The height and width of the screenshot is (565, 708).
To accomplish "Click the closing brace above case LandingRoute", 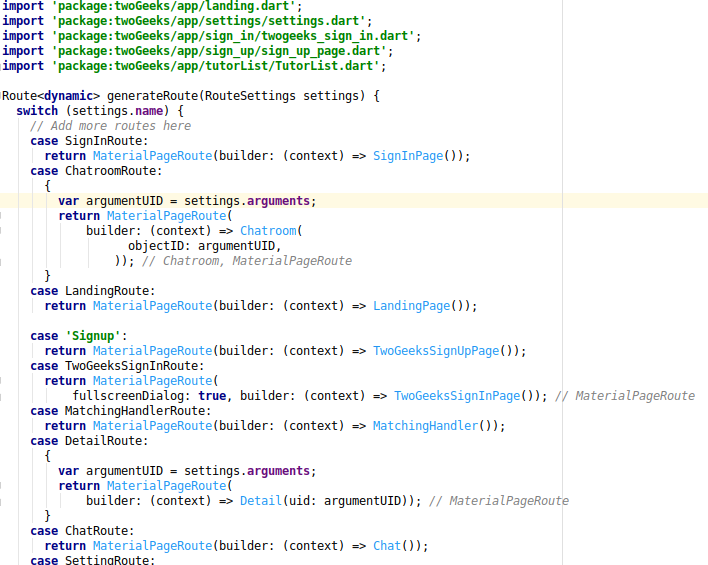I will [47, 275].
